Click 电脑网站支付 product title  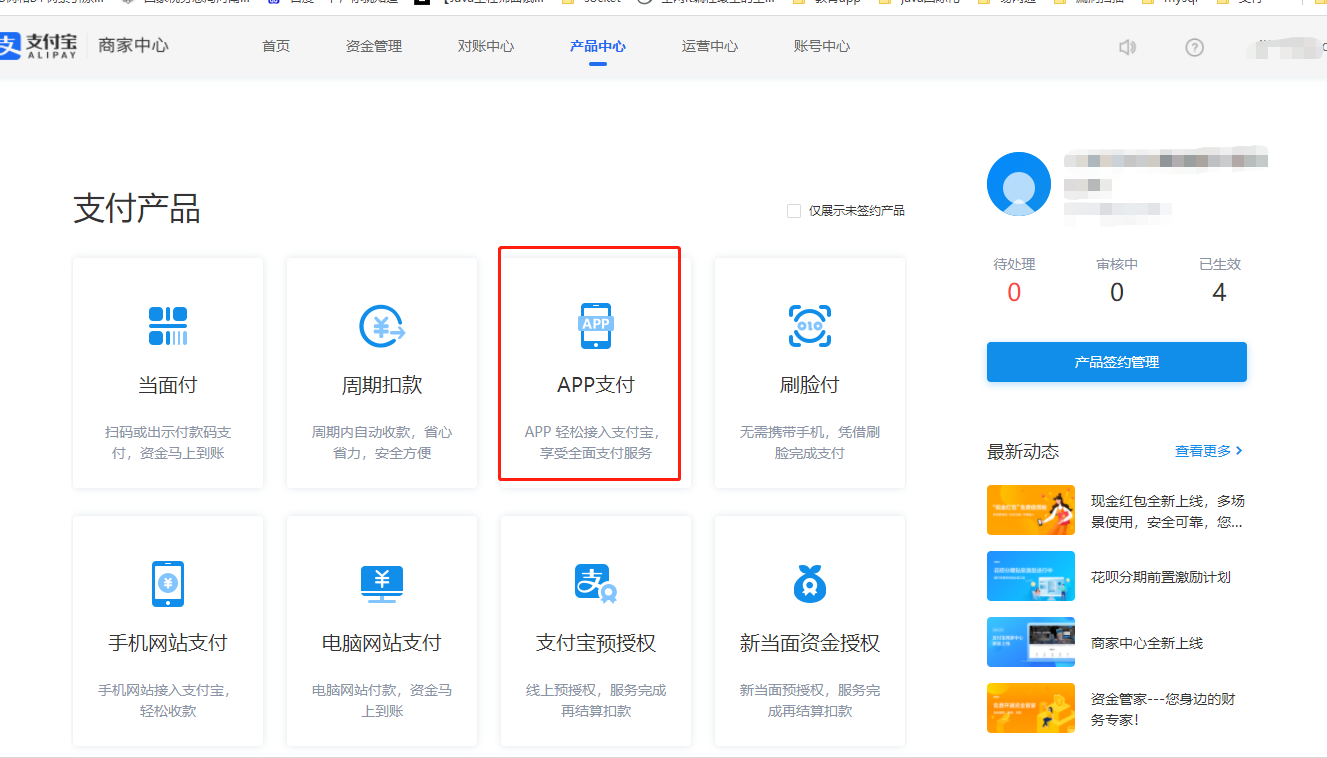tap(382, 643)
